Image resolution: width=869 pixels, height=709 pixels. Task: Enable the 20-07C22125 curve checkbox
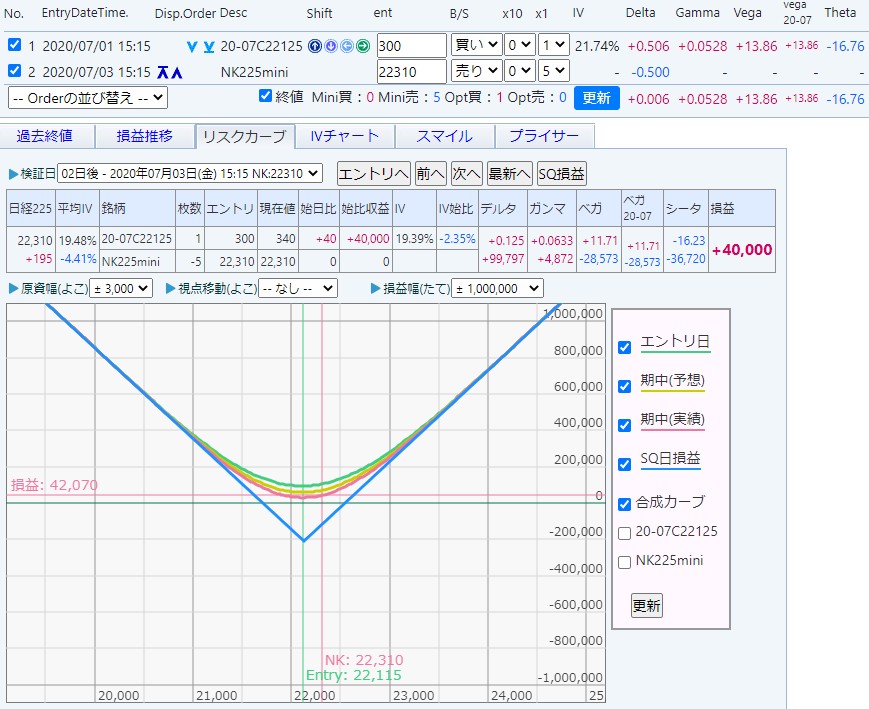coord(625,533)
